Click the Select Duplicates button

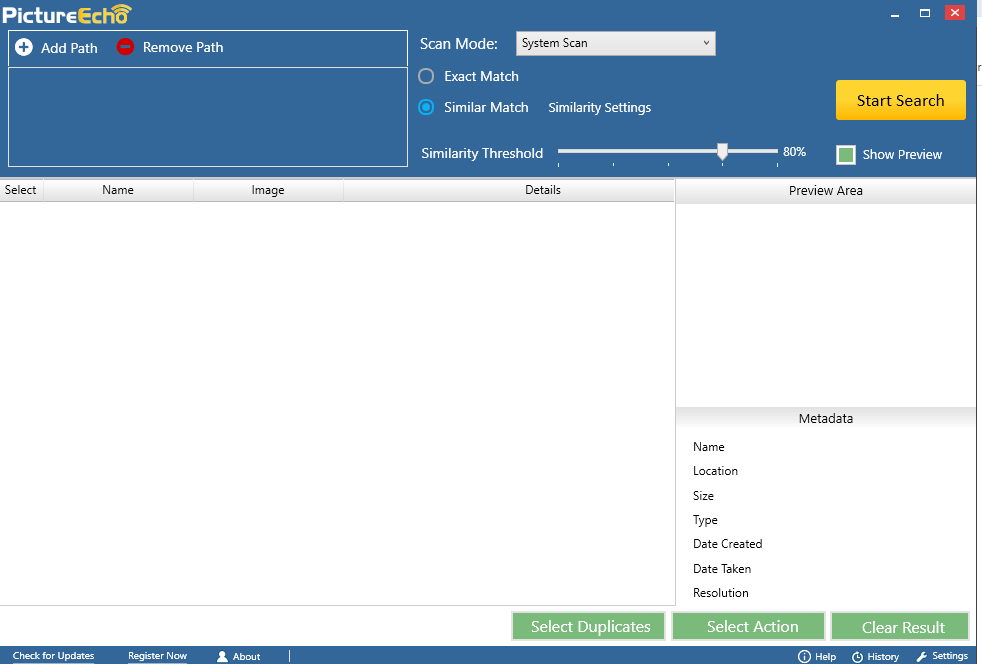point(589,626)
